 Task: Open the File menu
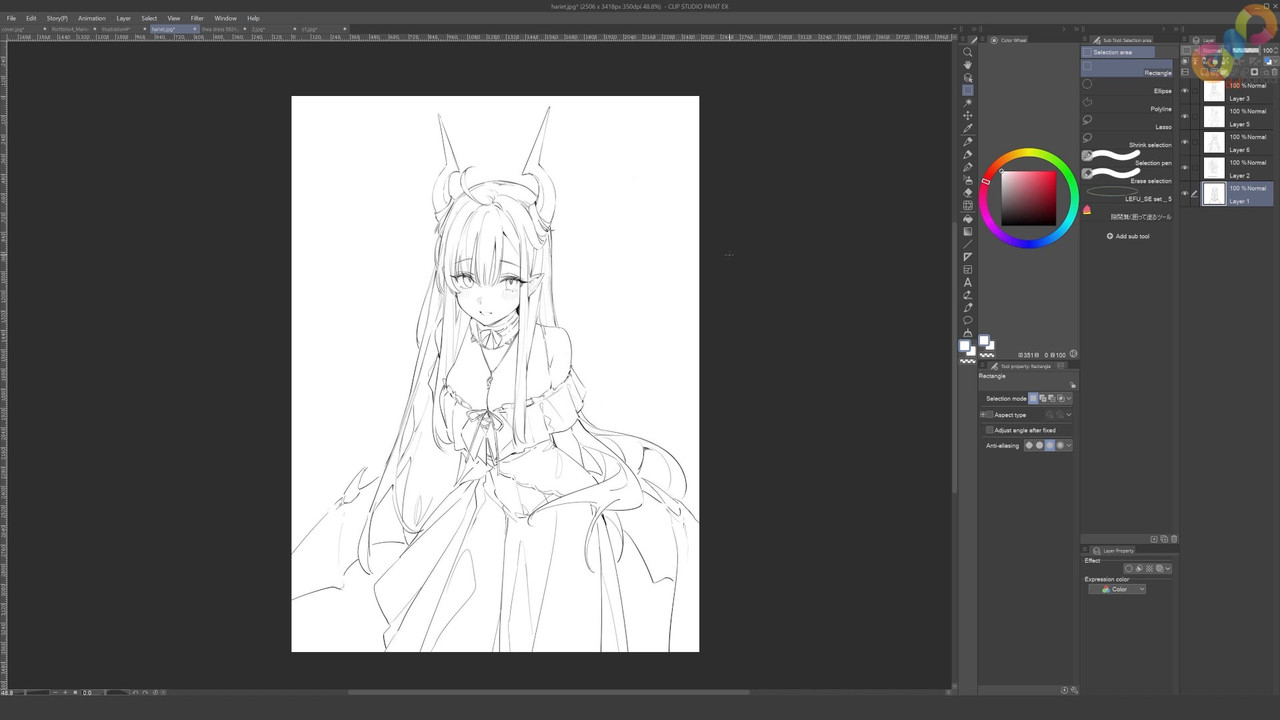(12, 18)
